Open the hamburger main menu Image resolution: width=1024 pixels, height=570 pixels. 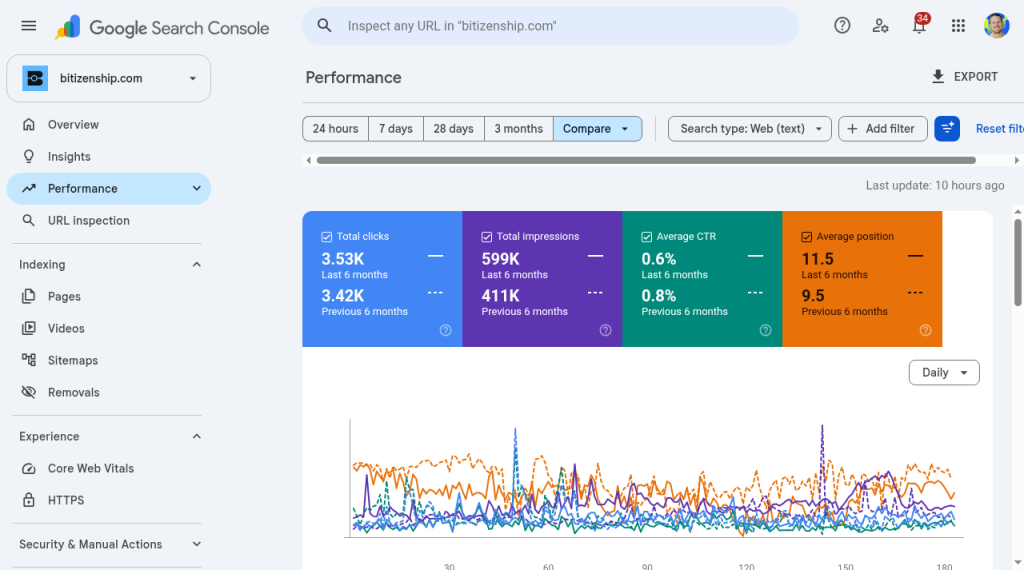(29, 26)
